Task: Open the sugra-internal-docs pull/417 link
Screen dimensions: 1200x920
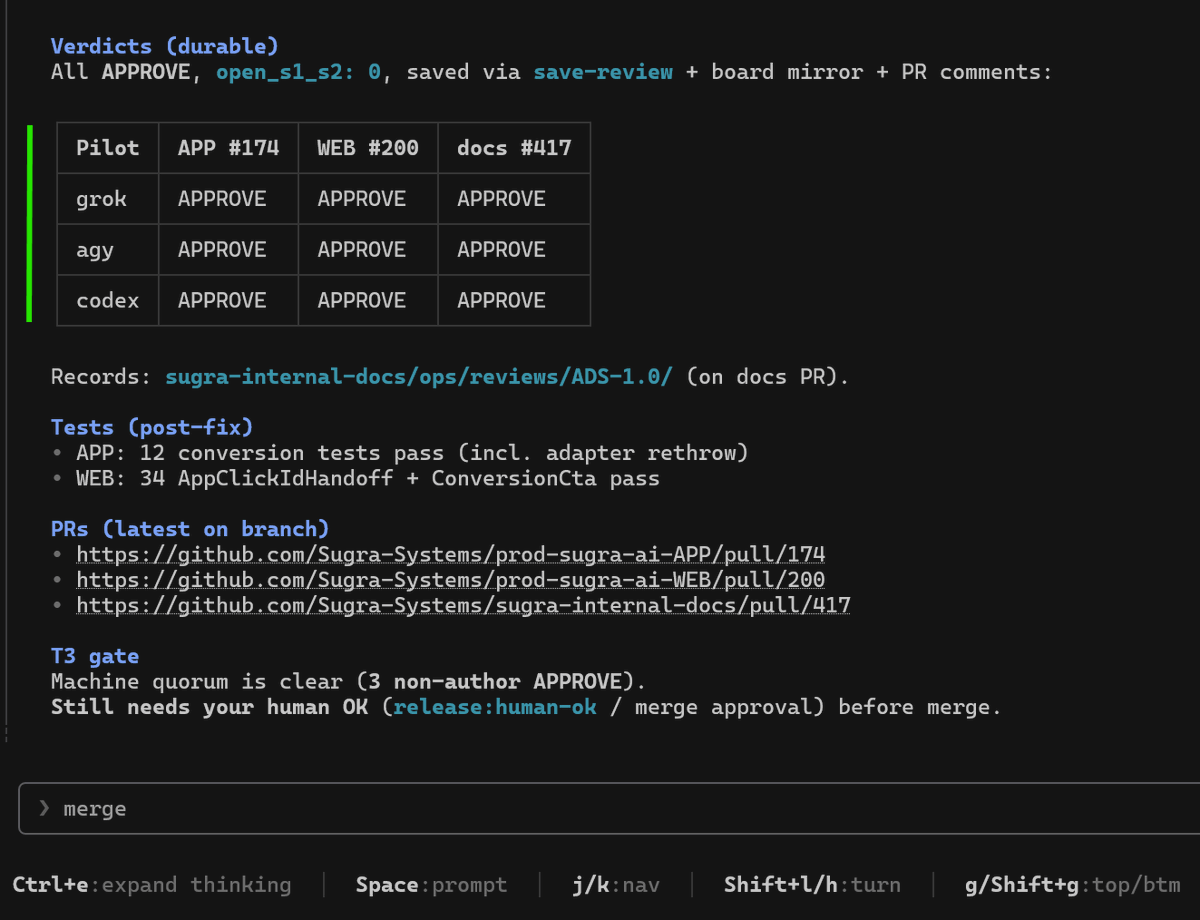Action: [463, 605]
